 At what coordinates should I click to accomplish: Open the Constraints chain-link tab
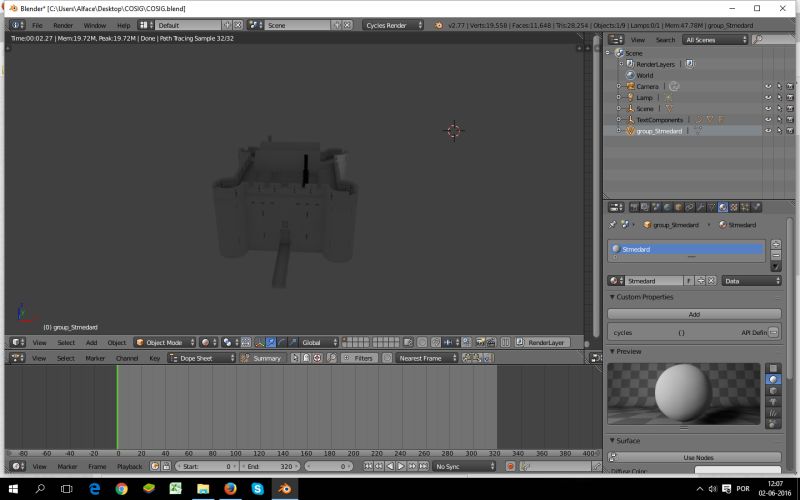click(689, 207)
